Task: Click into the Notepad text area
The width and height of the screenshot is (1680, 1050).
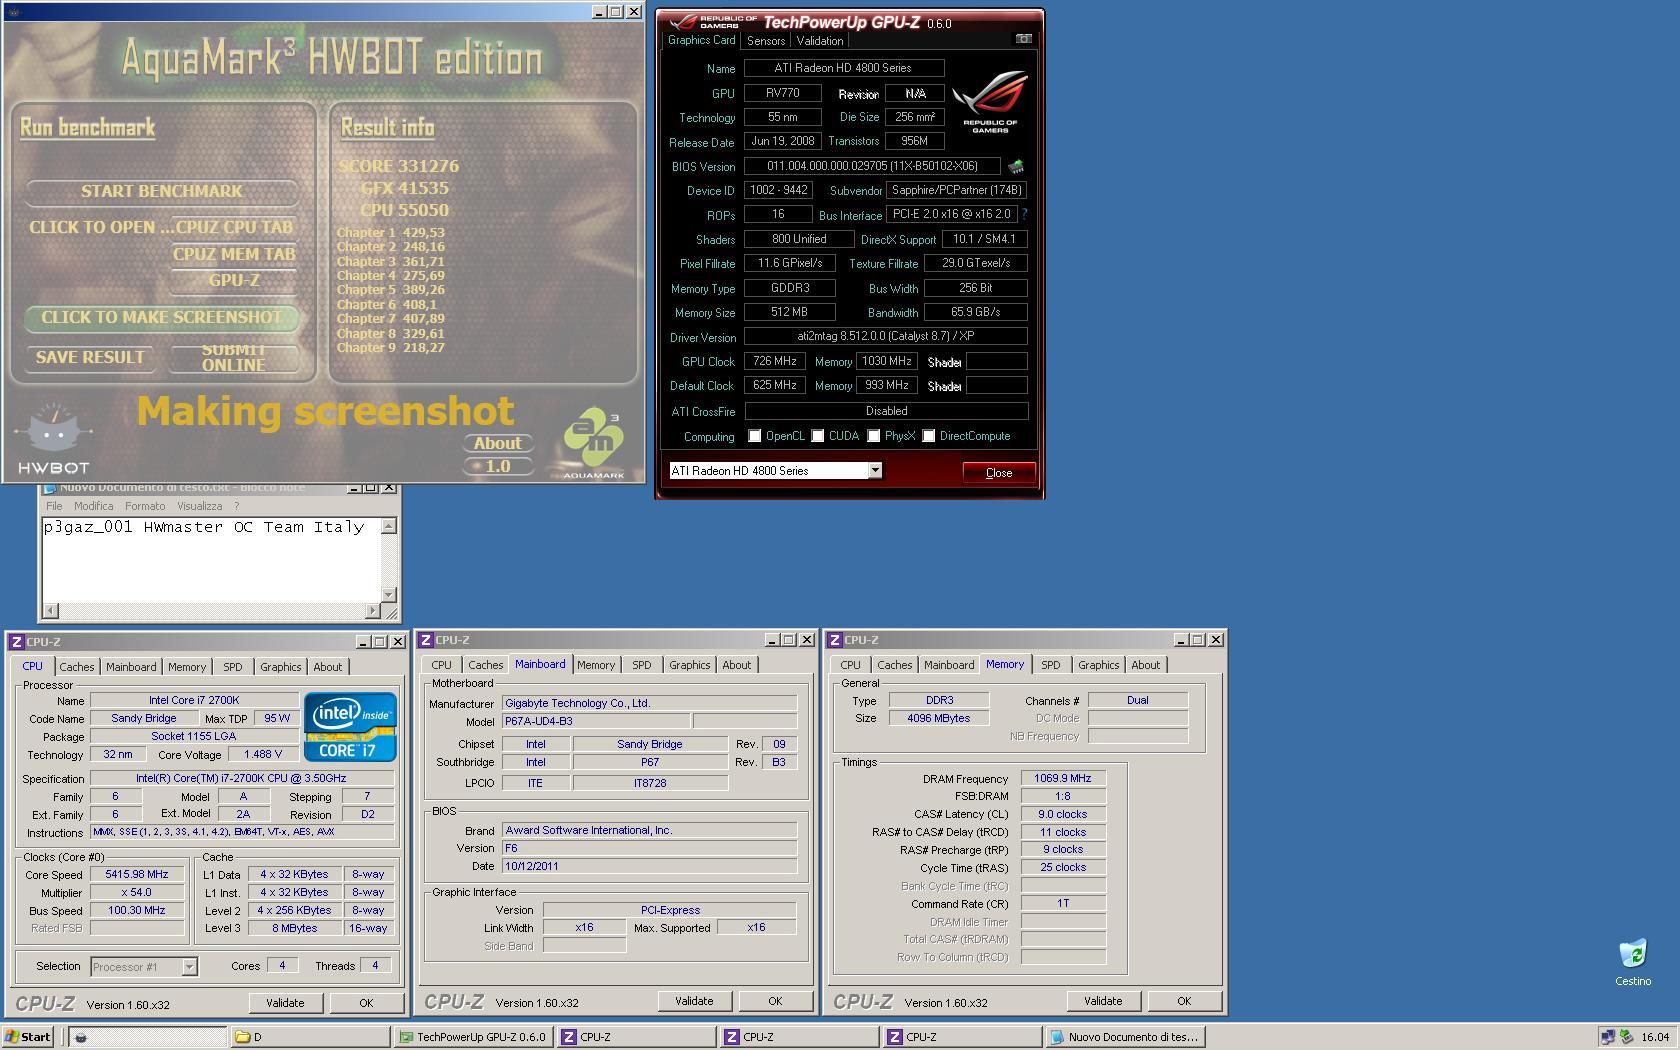Action: (211, 560)
